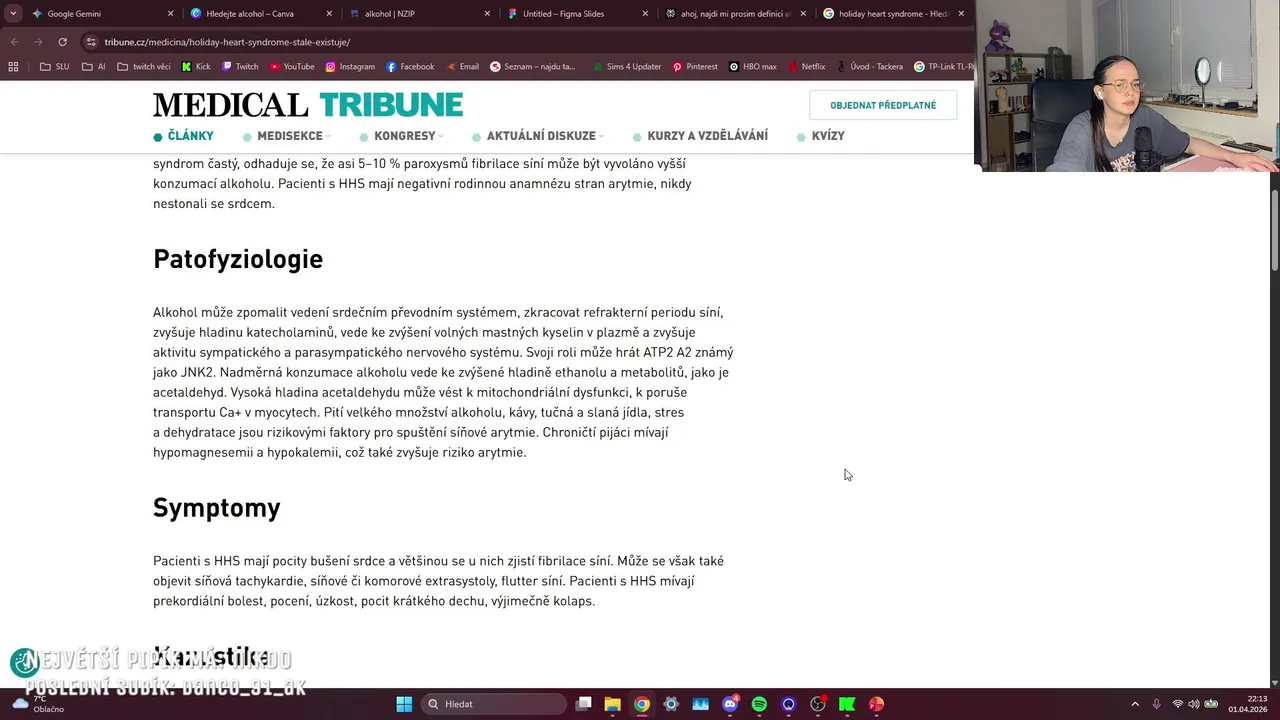1280x720 pixels.
Task: Open the volume speaker tray icon
Action: (x=1194, y=704)
